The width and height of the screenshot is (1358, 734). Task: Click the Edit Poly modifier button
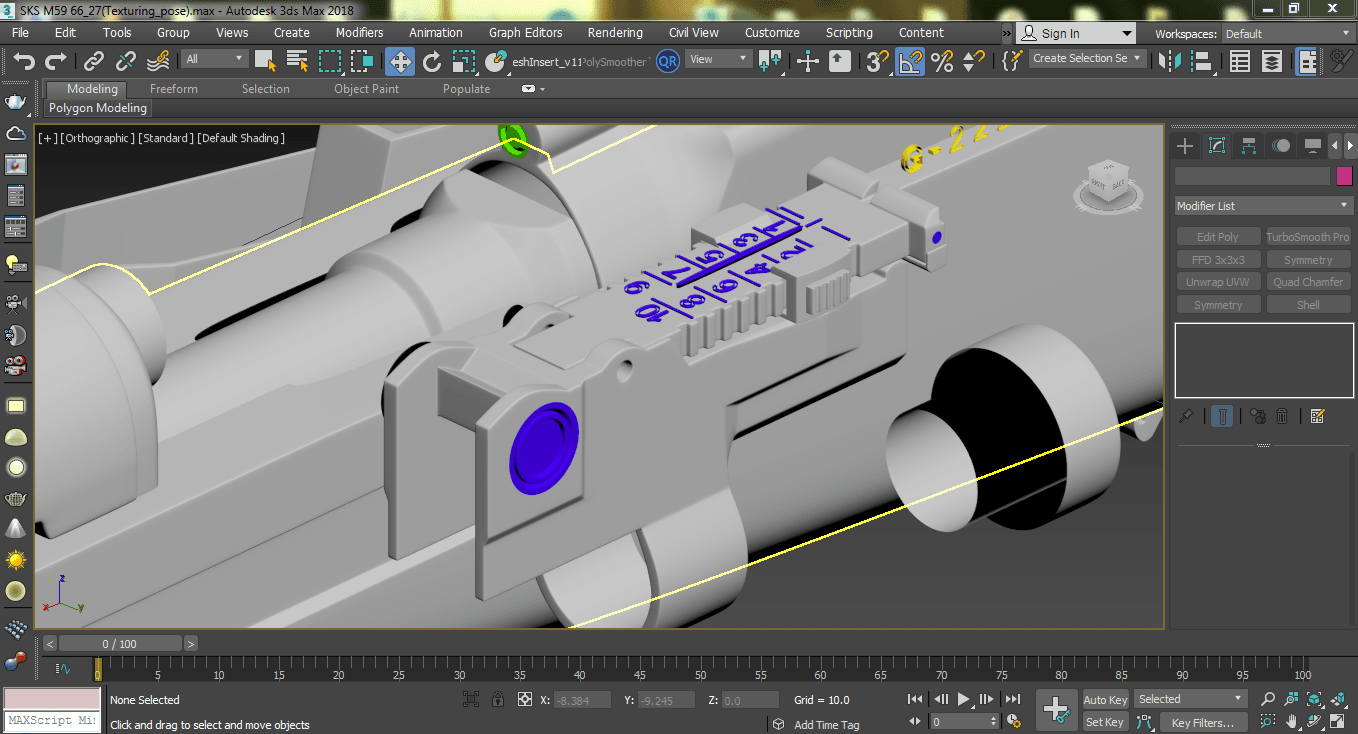click(x=1218, y=237)
